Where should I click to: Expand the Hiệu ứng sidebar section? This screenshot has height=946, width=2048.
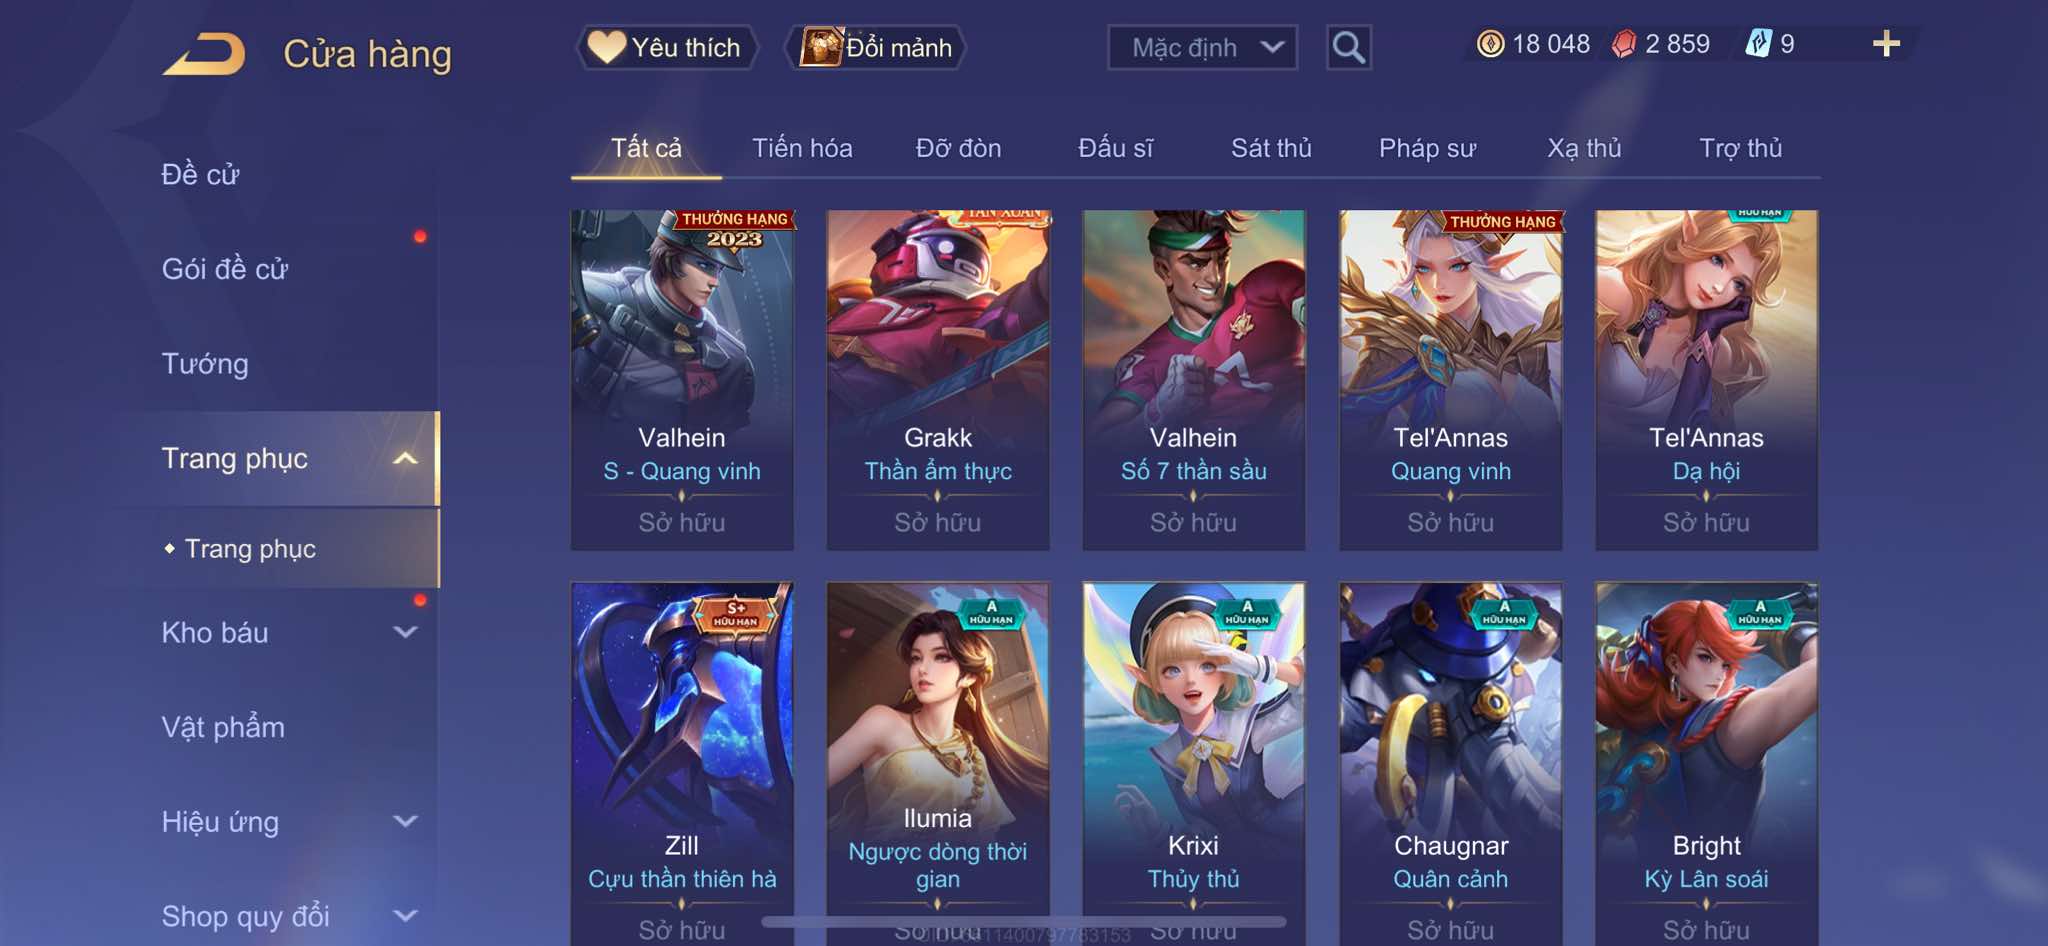[405, 822]
